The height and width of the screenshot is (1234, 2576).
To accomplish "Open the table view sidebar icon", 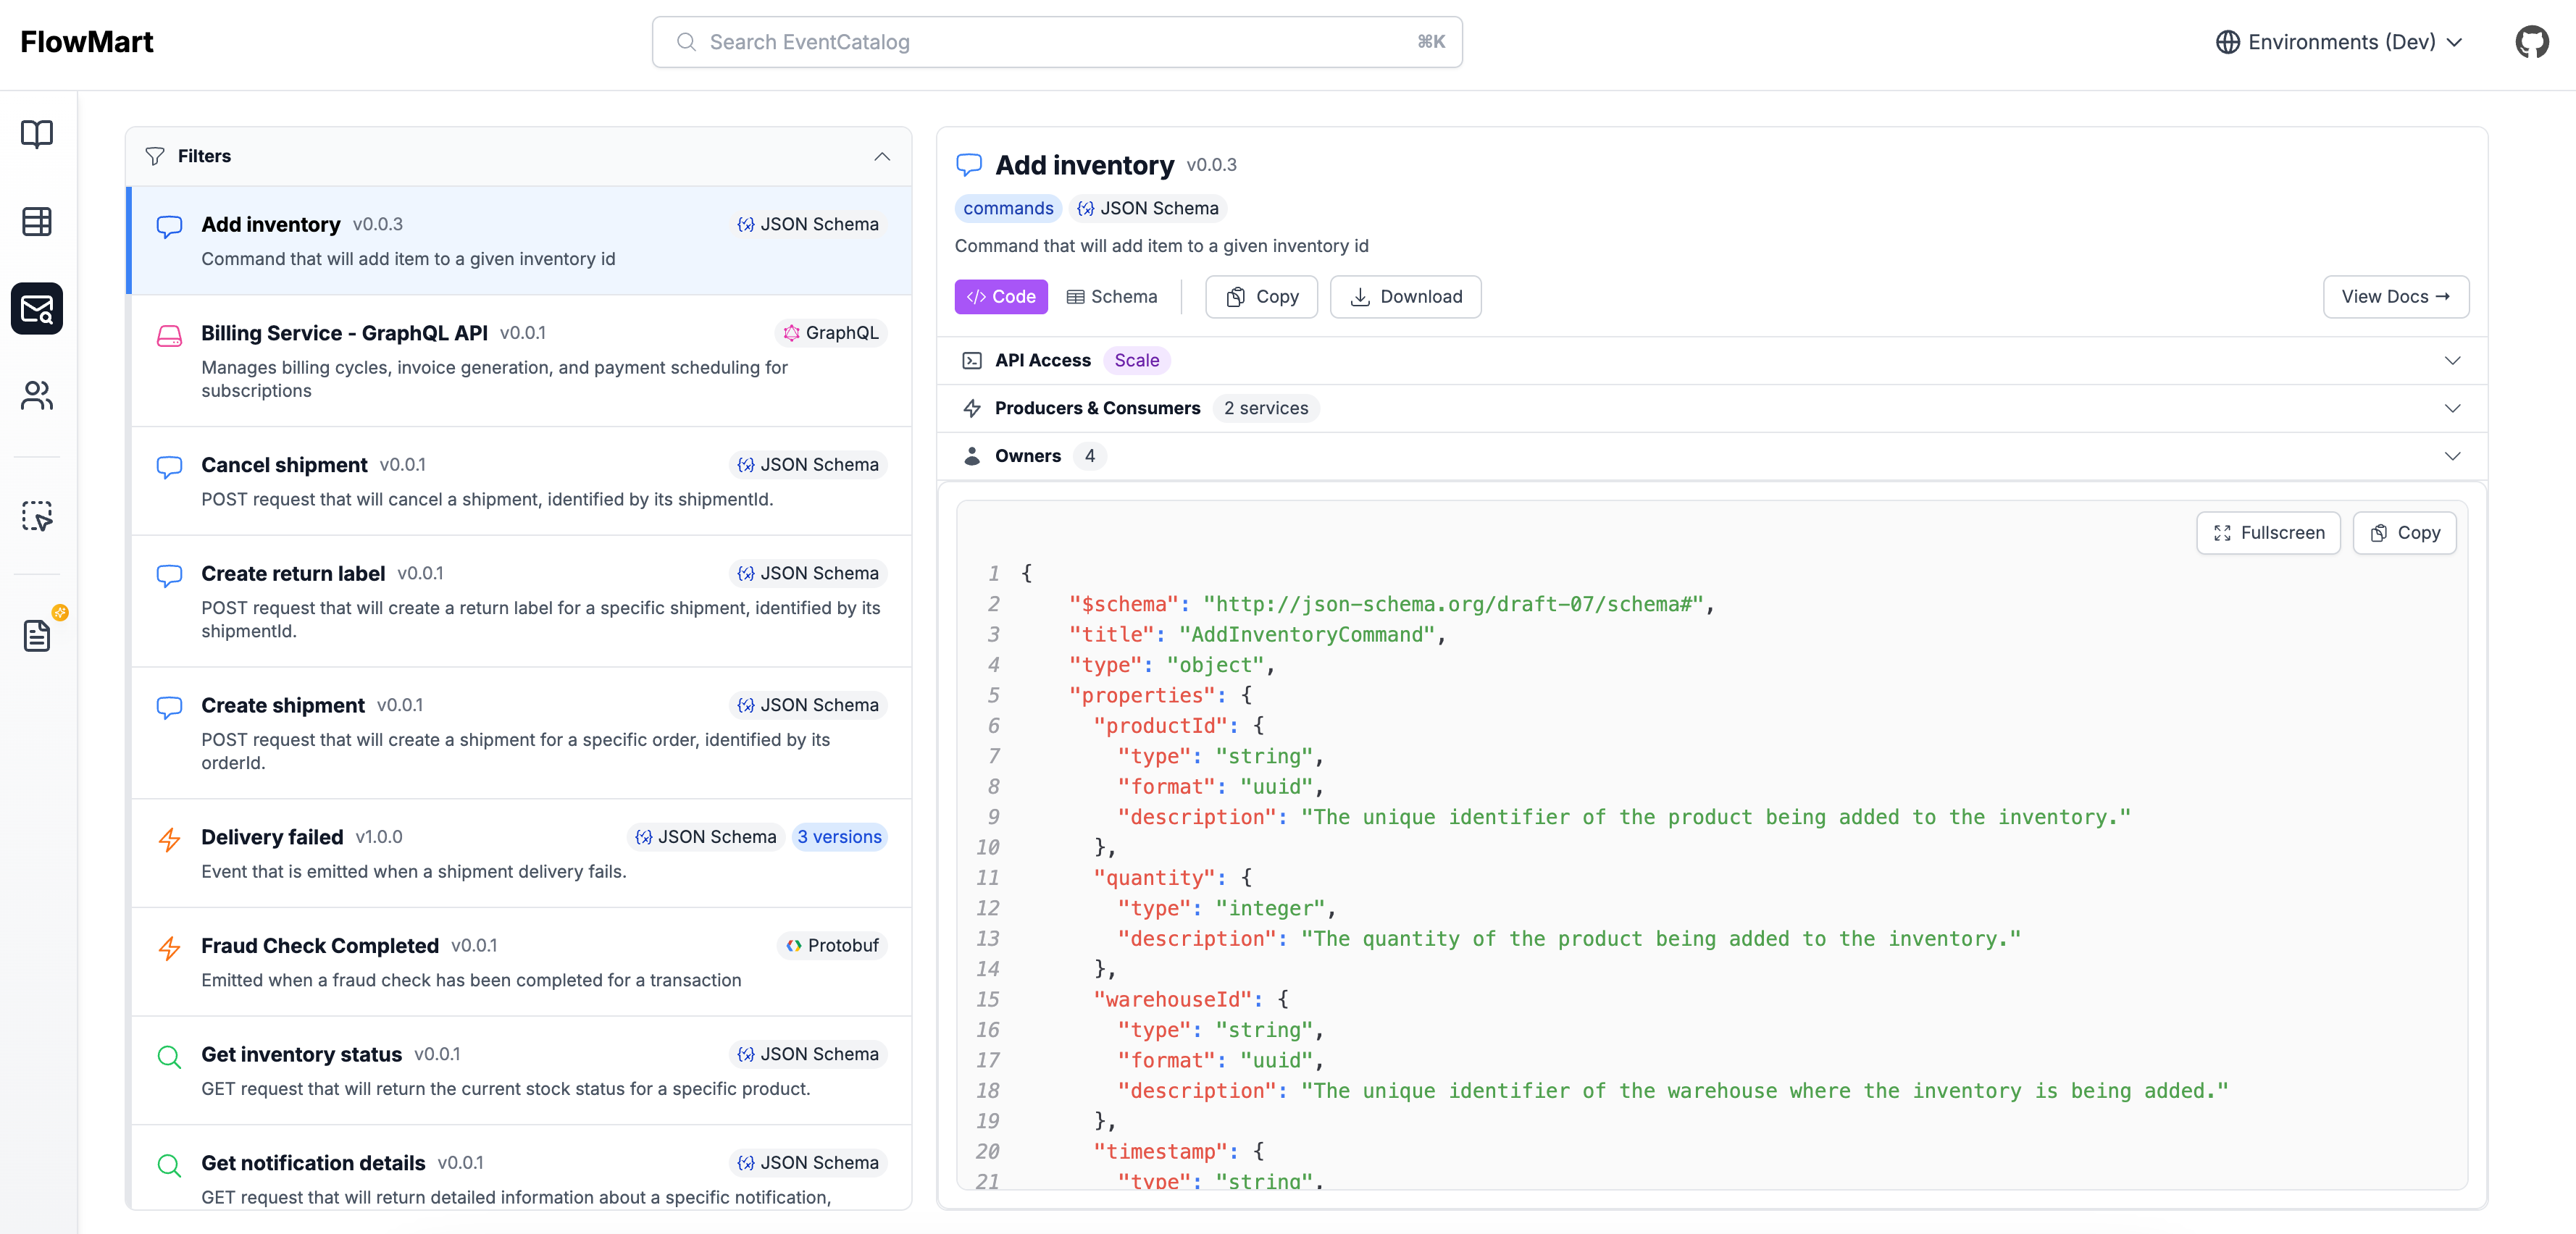I will pyautogui.click(x=37, y=221).
